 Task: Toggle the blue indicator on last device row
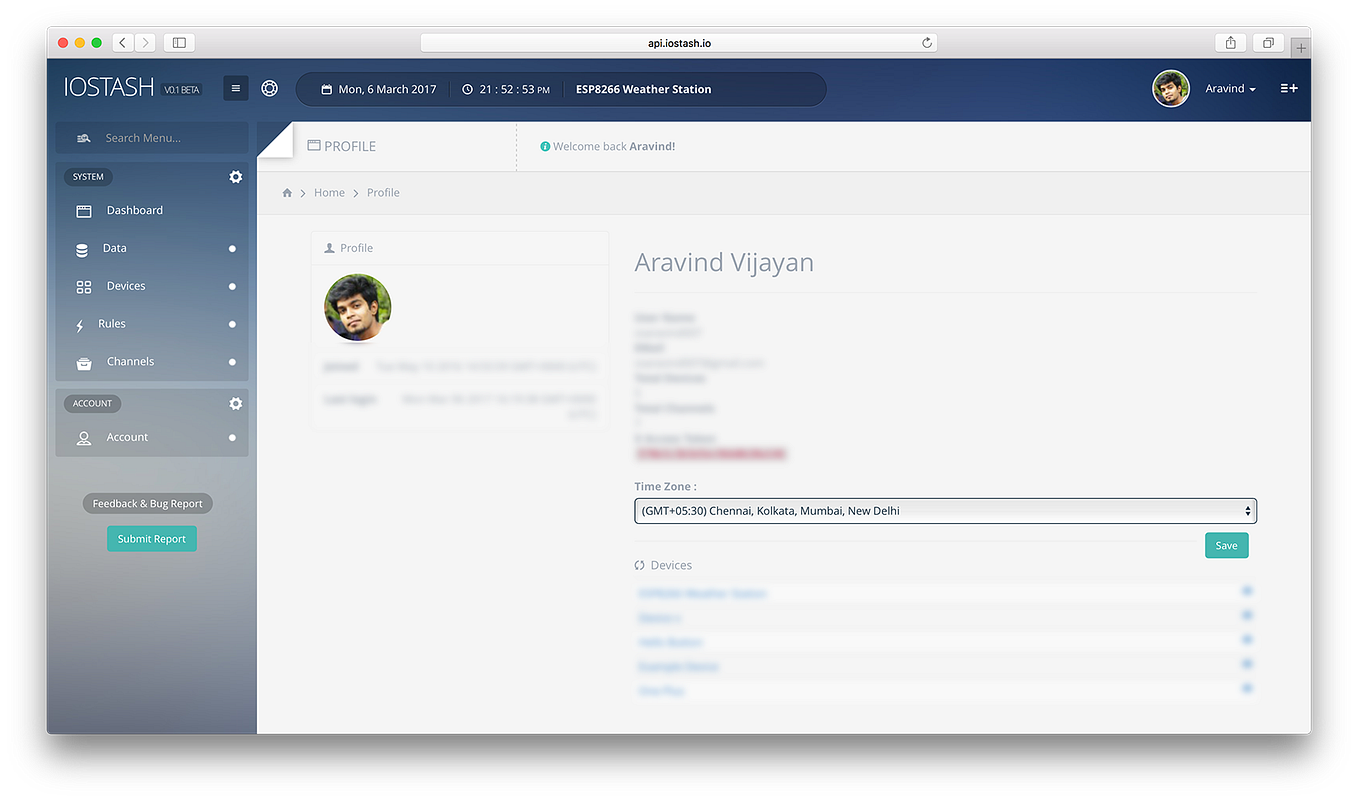(1246, 688)
